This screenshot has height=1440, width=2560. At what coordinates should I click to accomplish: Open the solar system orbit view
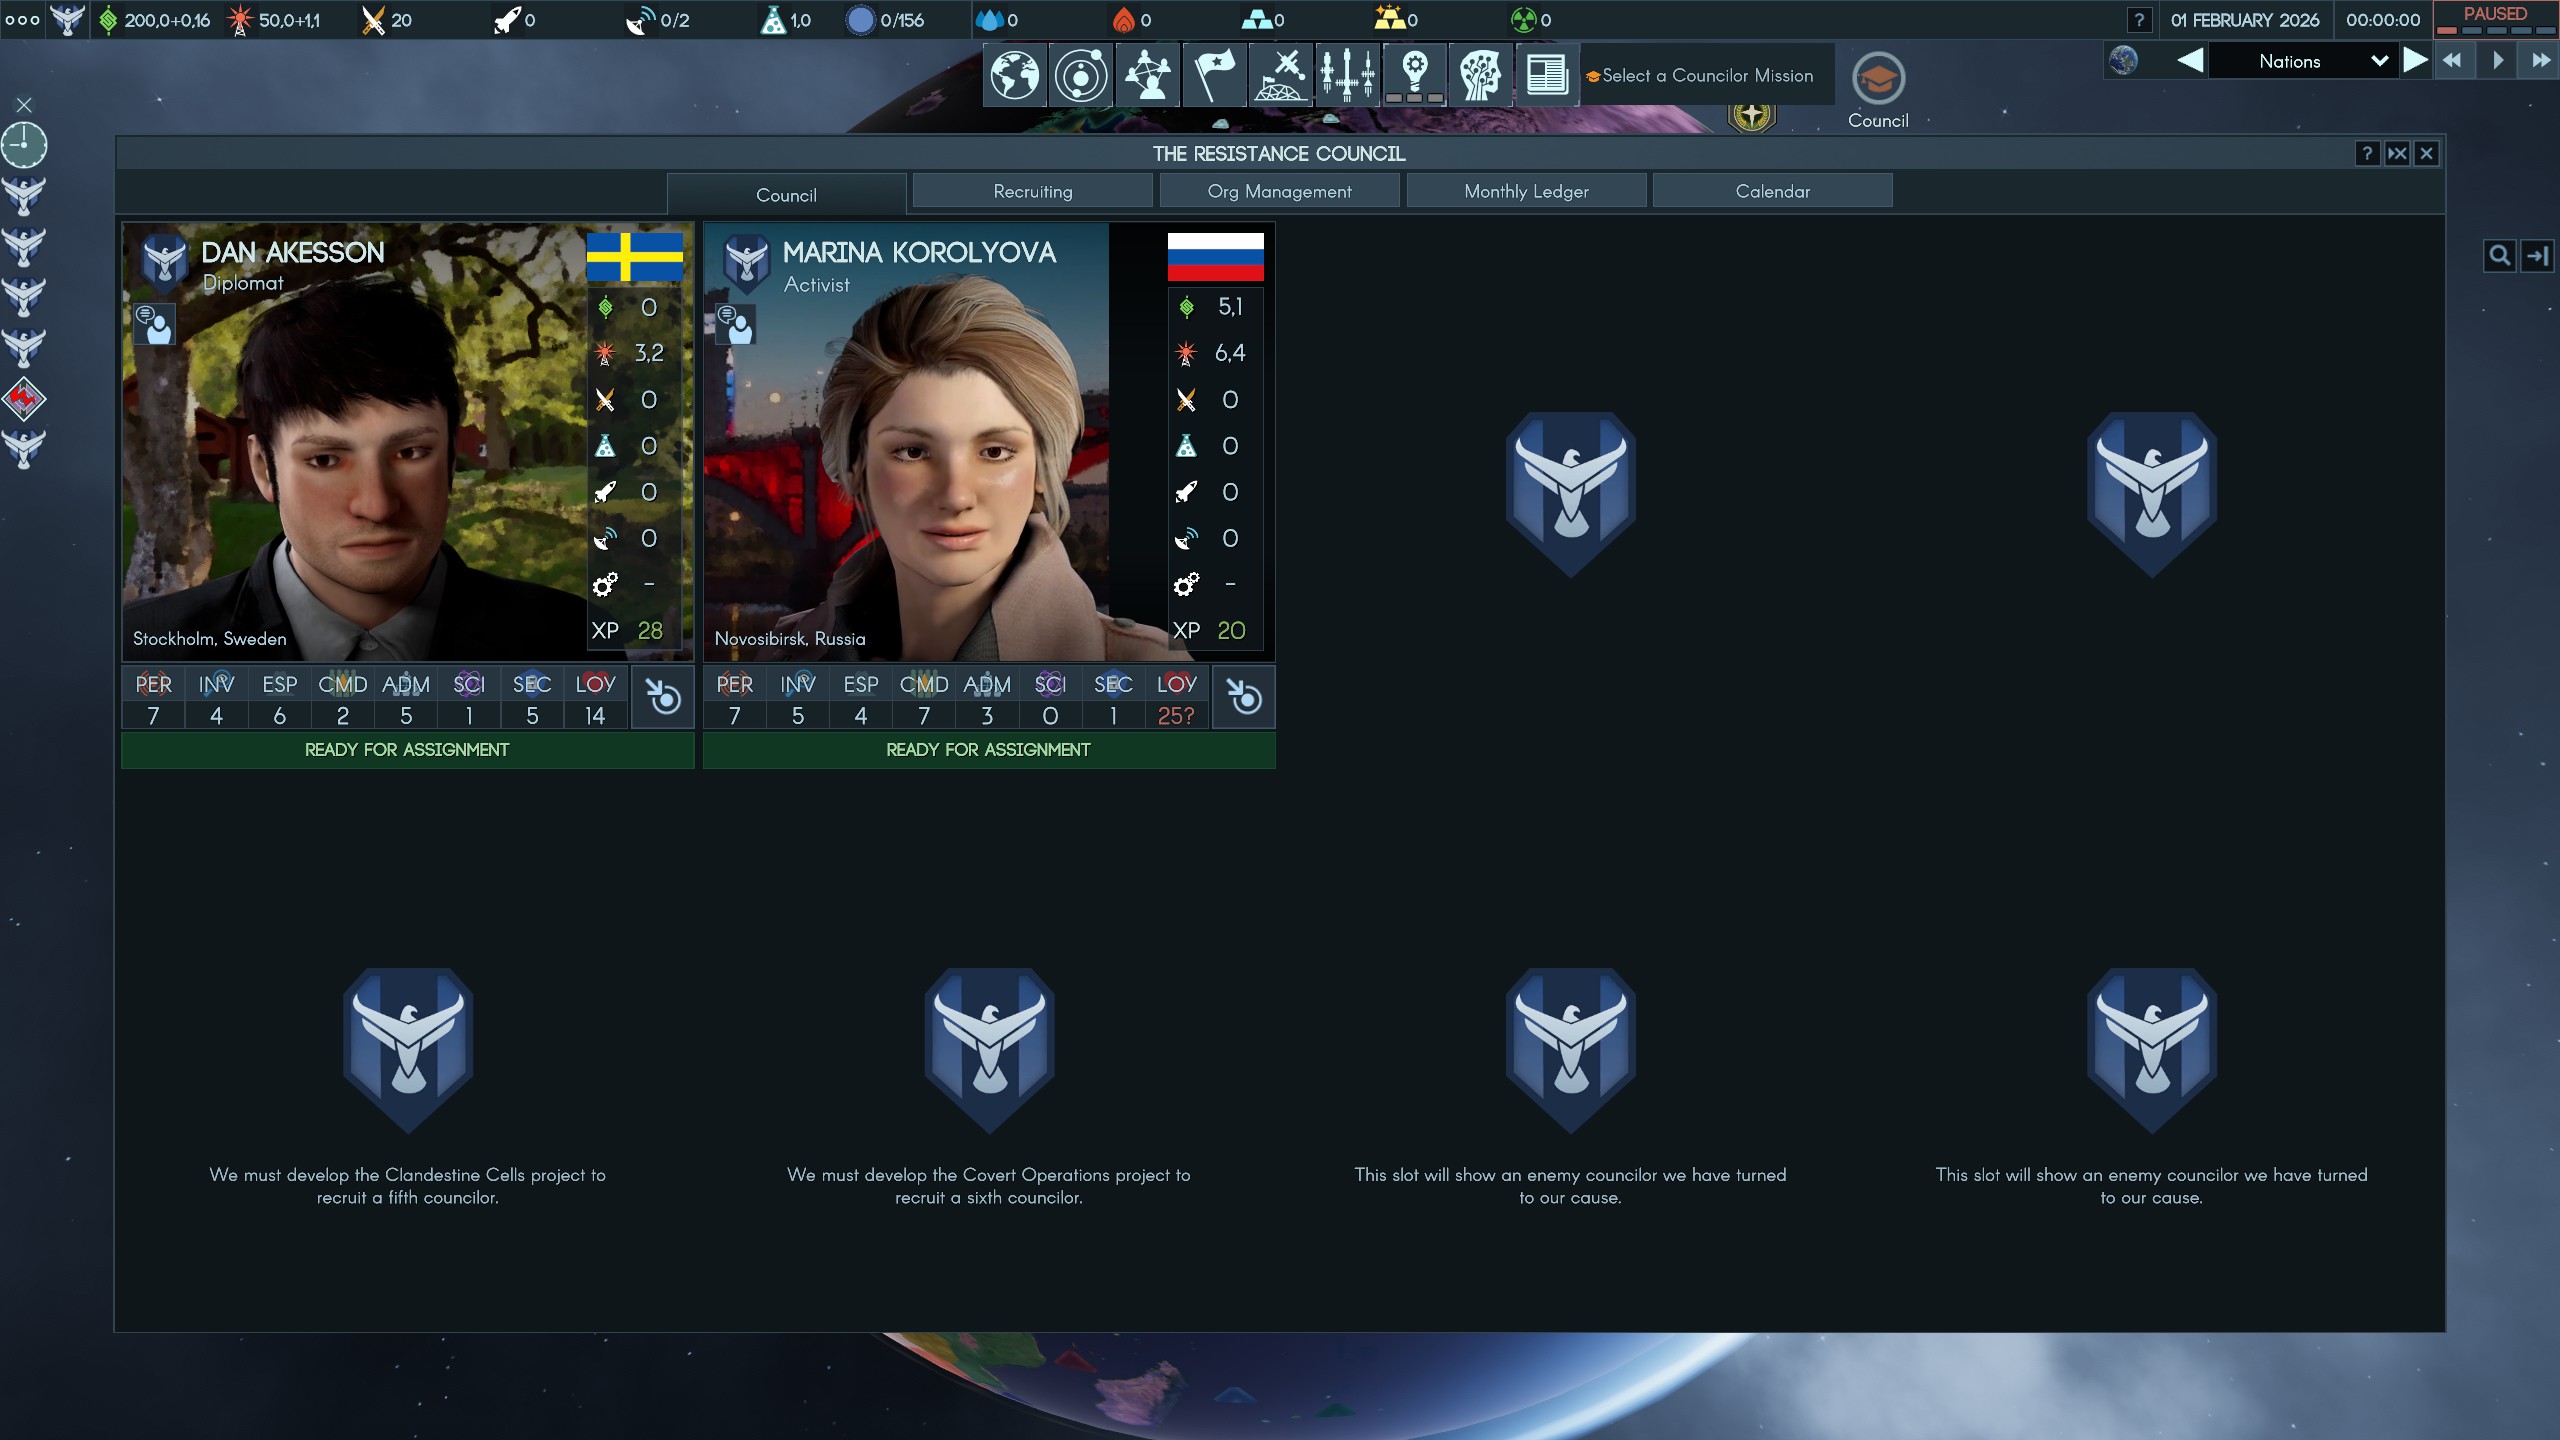1081,75
